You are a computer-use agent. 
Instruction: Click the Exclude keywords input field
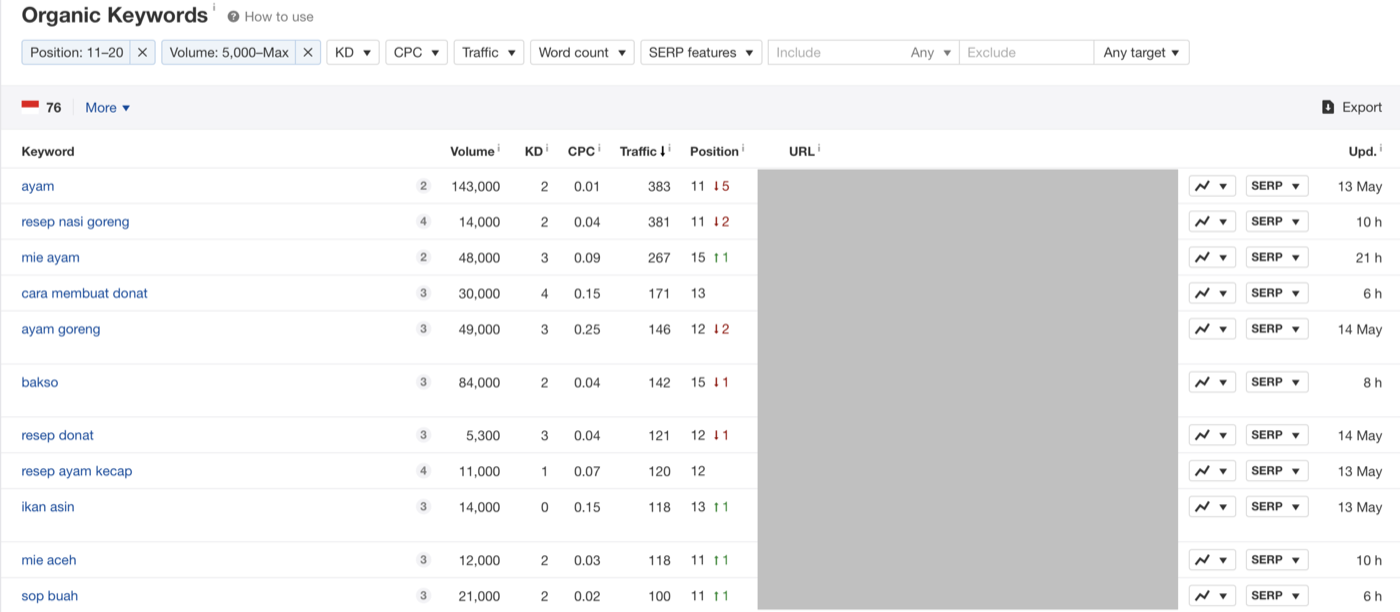pyautogui.click(x=1026, y=52)
